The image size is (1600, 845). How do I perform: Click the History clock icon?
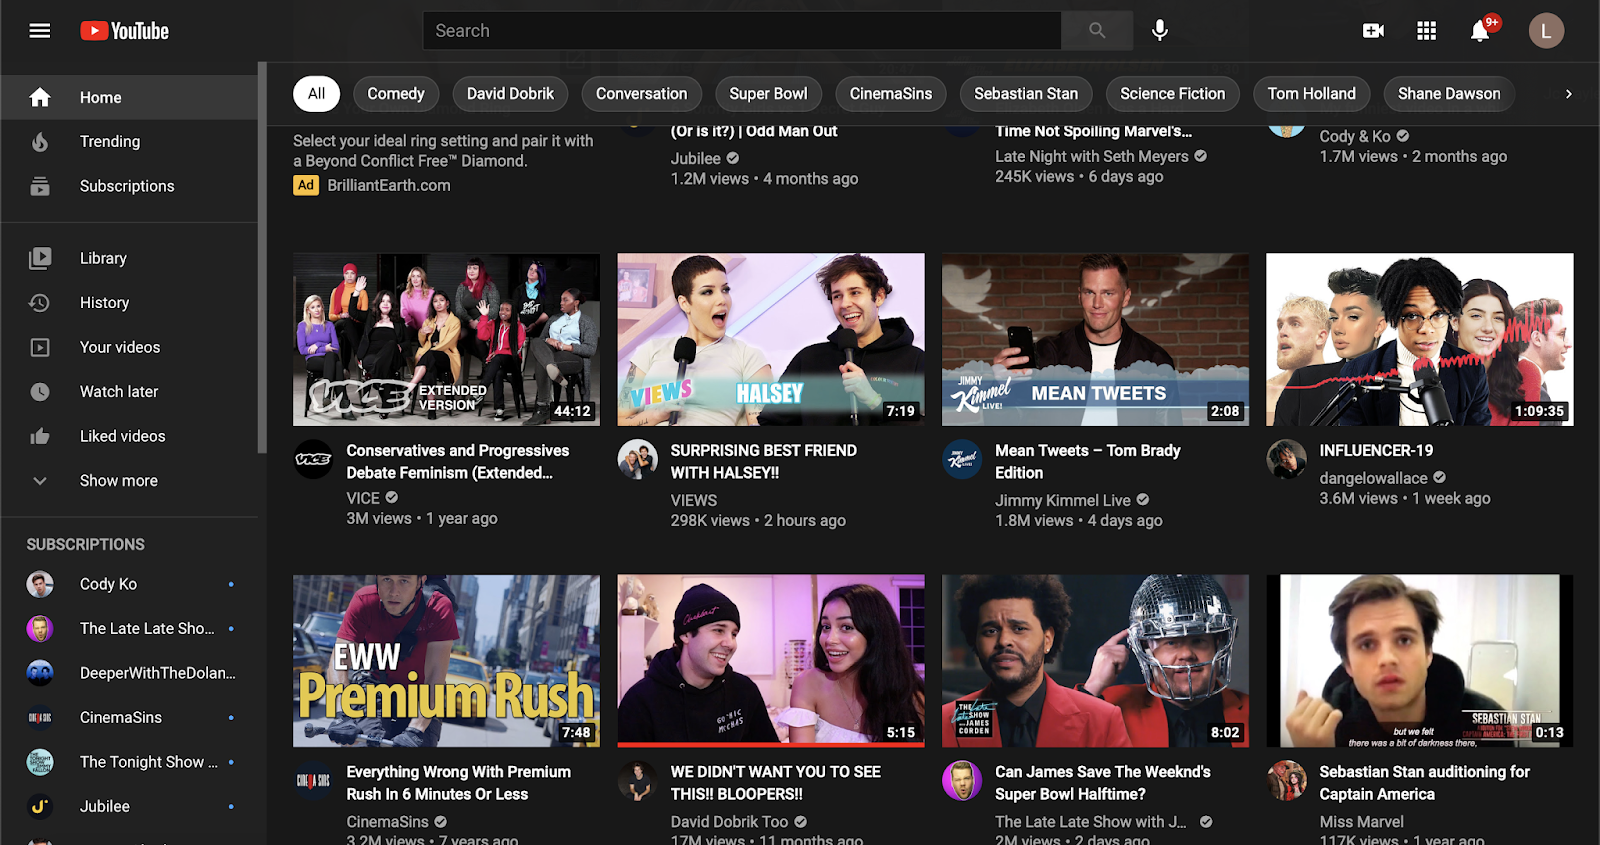click(x=40, y=302)
